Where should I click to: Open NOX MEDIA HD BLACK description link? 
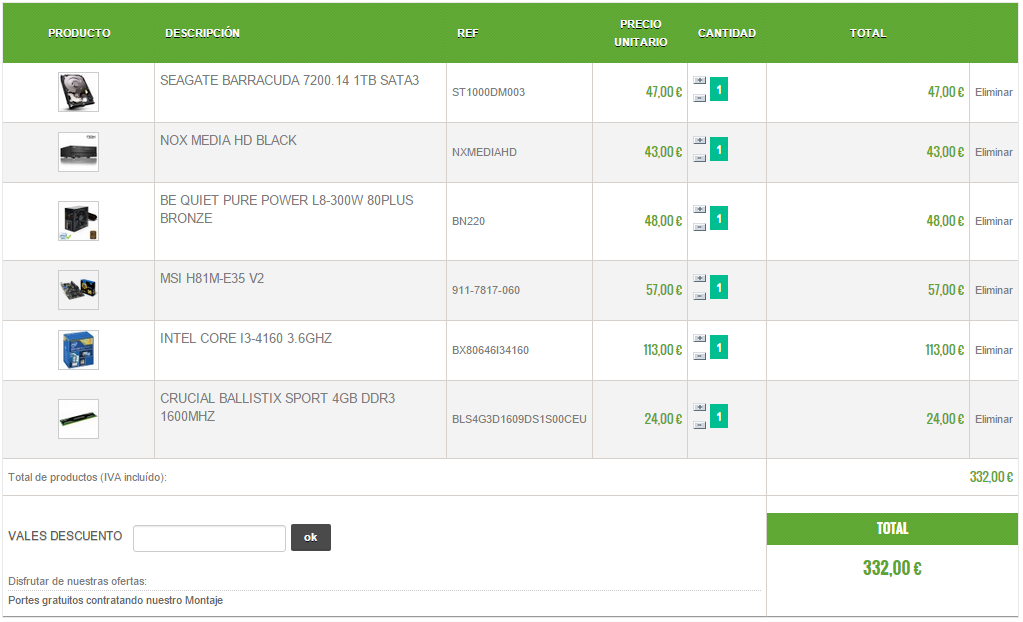pyautogui.click(x=228, y=140)
